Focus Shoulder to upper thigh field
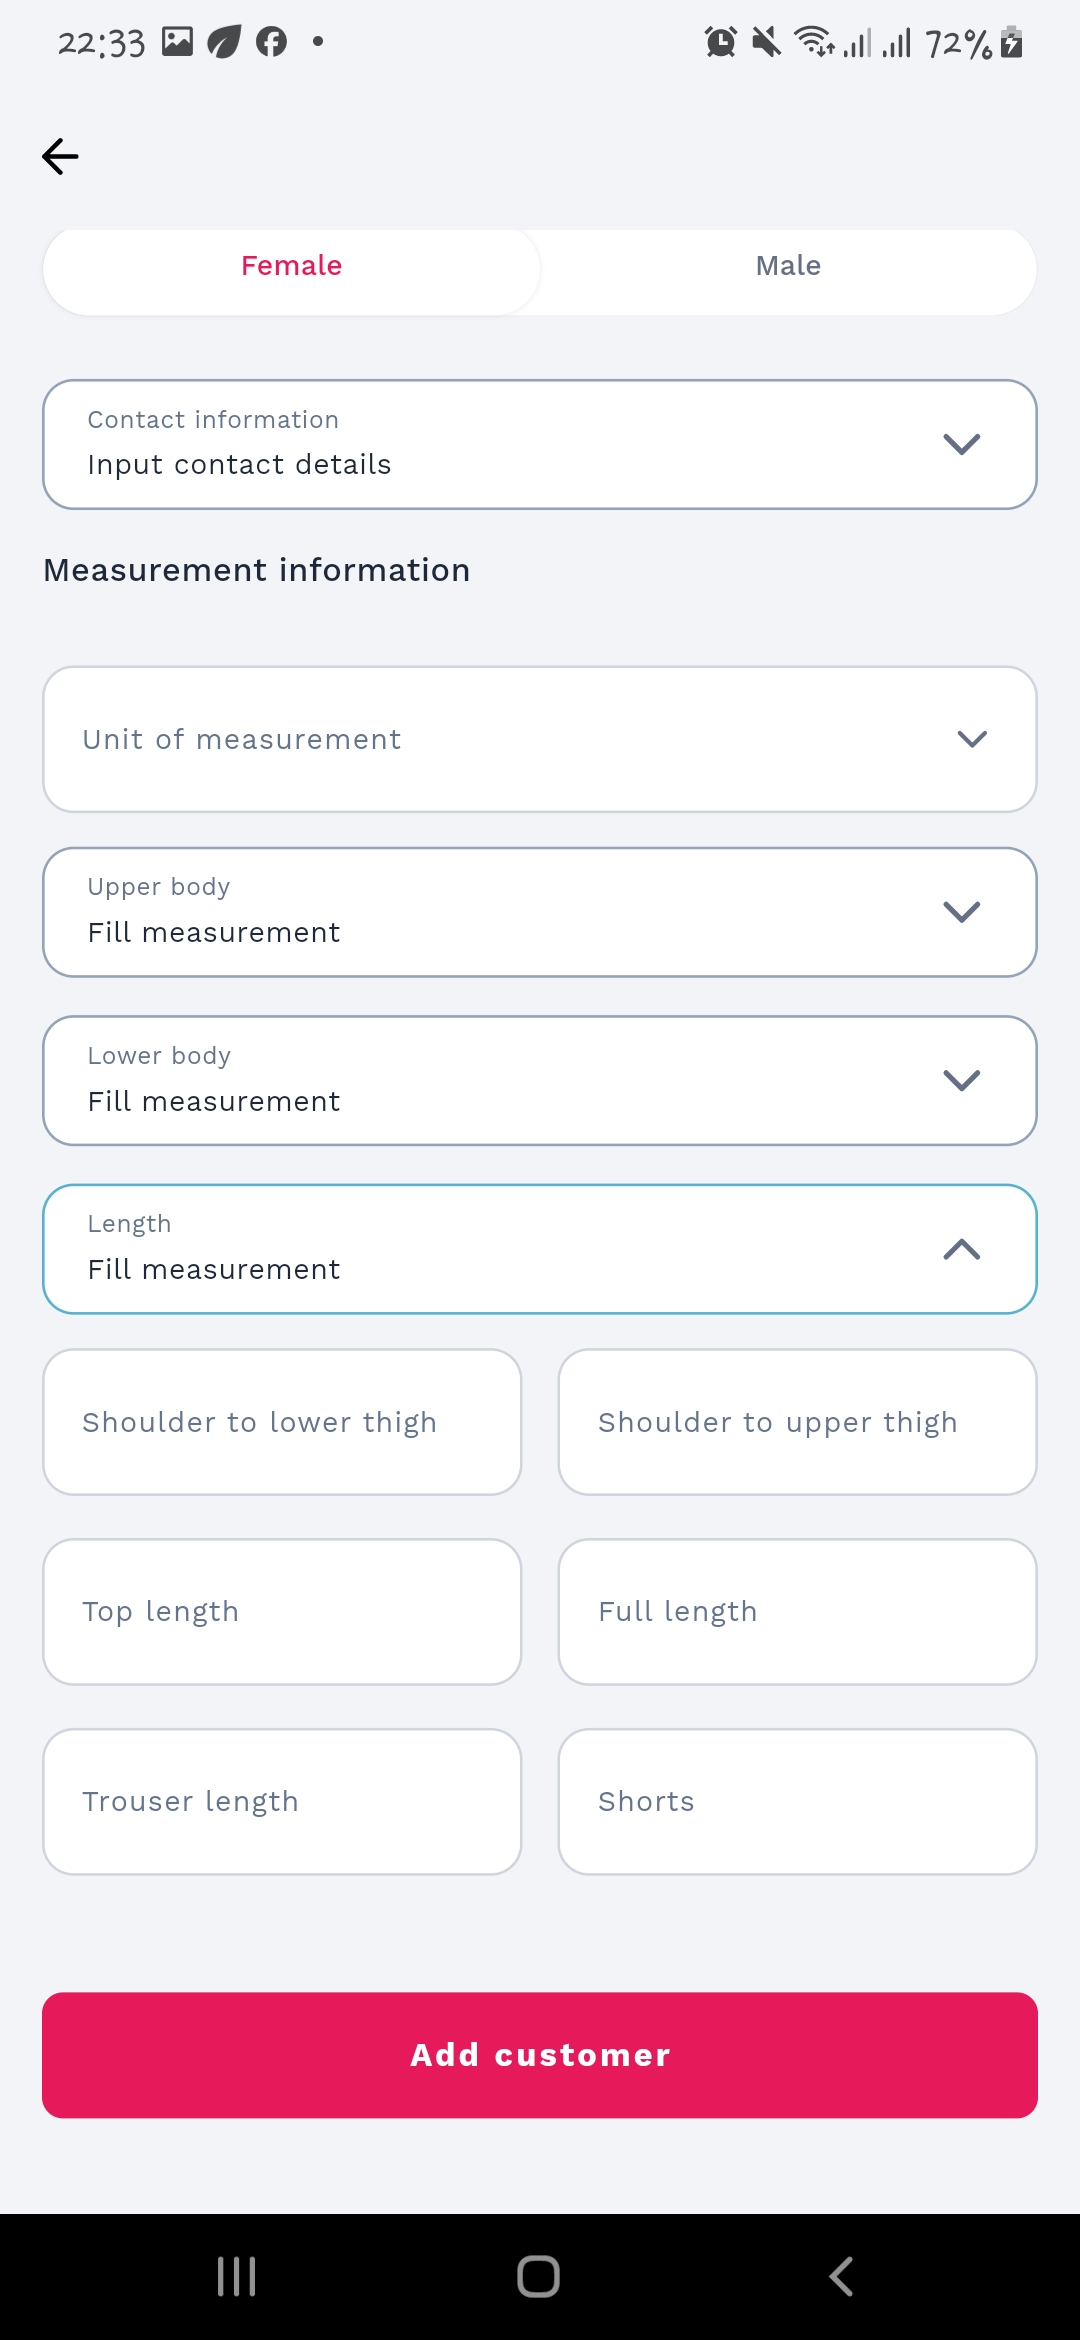Viewport: 1080px width, 2340px height. [798, 1422]
